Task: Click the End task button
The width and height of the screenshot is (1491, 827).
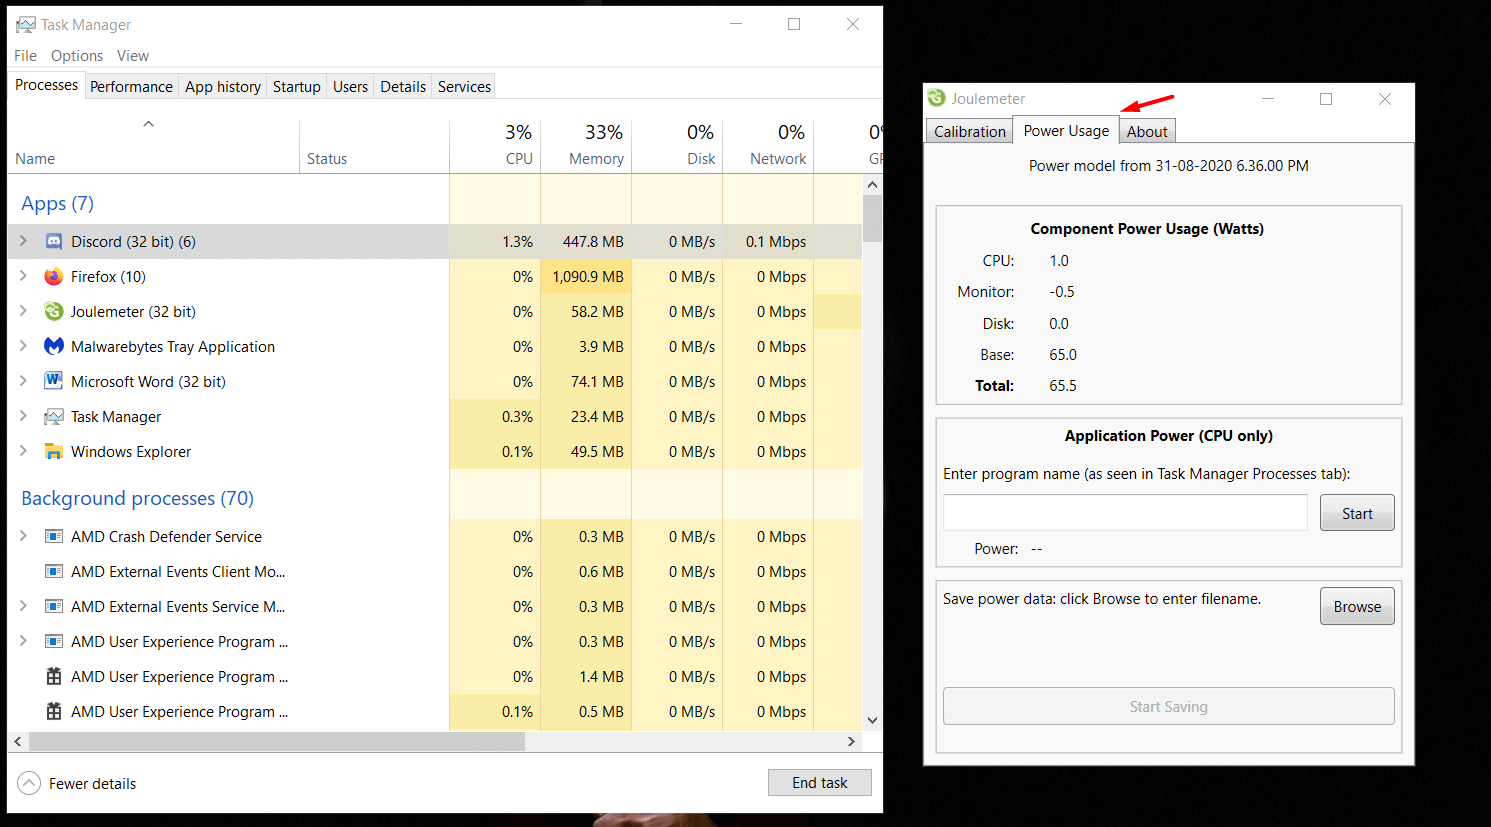Action: [x=820, y=783]
